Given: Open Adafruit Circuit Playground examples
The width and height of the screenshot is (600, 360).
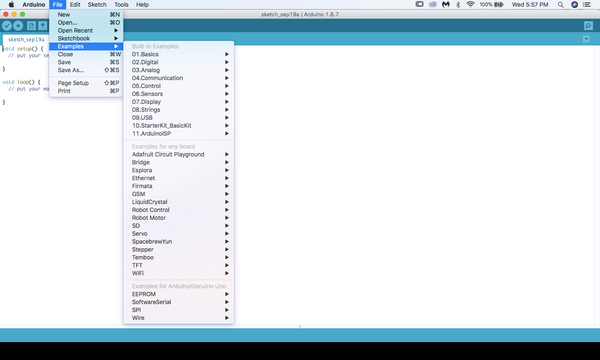Looking at the screenshot, I should pyautogui.click(x=179, y=154).
